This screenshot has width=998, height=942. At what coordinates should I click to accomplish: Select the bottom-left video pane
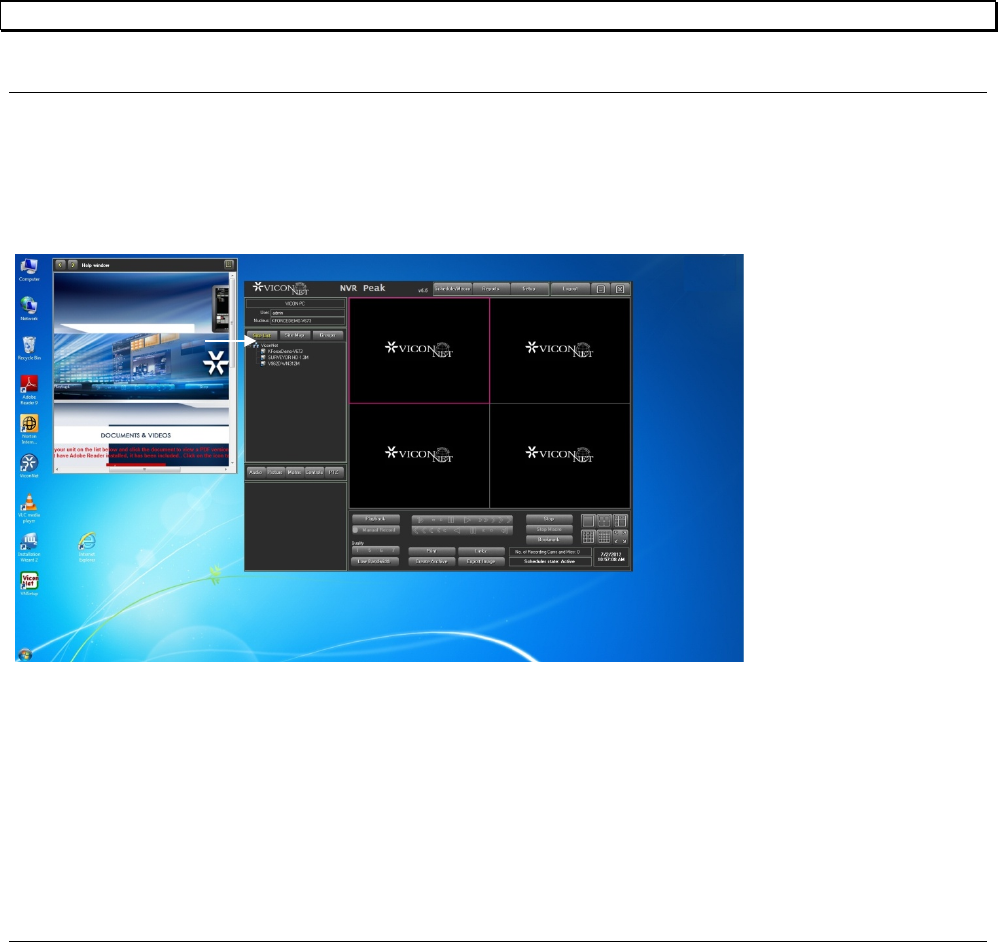[419, 456]
